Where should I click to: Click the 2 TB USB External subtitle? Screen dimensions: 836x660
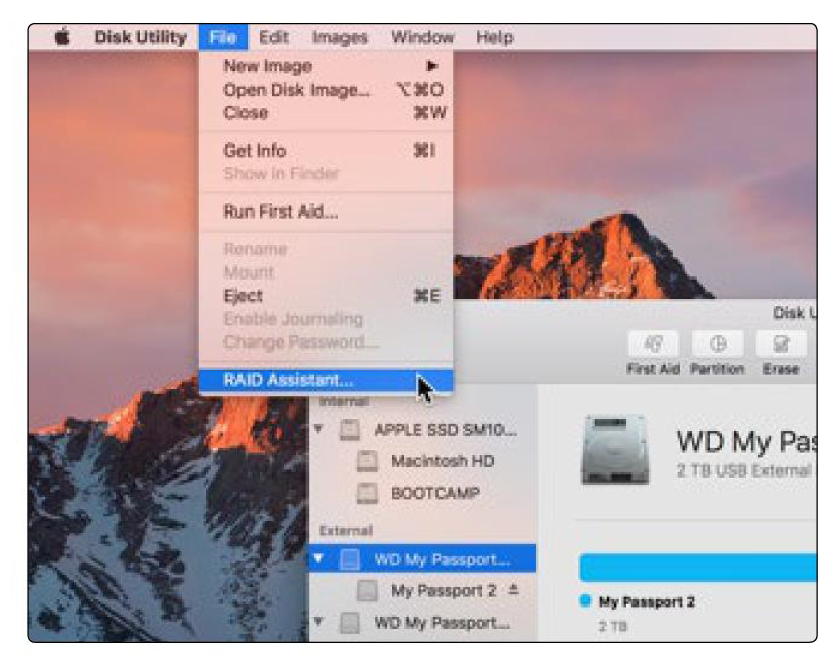744,471
